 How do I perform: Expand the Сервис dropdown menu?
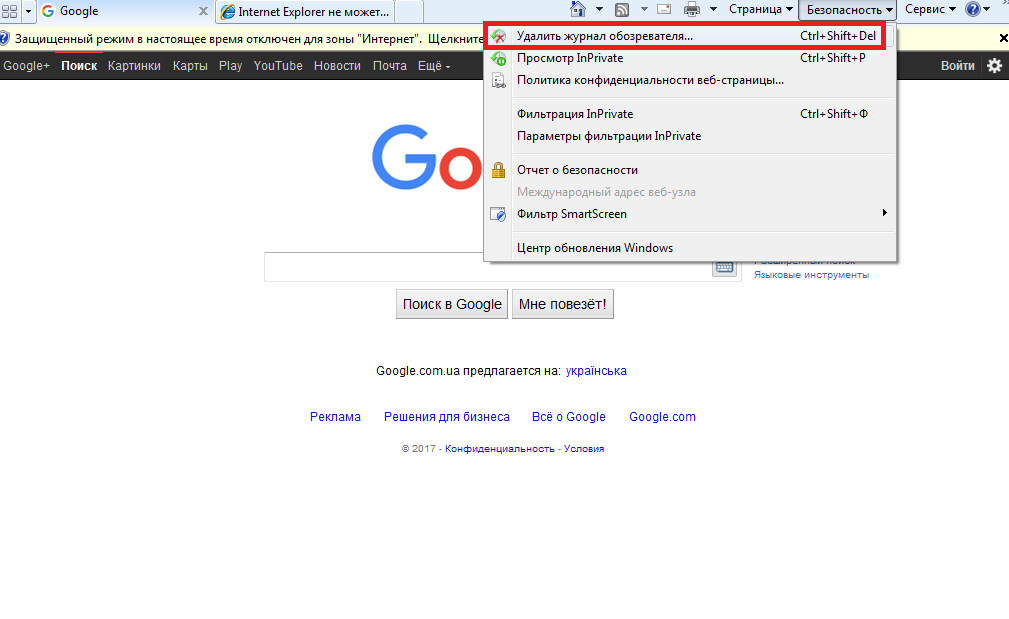pos(930,10)
